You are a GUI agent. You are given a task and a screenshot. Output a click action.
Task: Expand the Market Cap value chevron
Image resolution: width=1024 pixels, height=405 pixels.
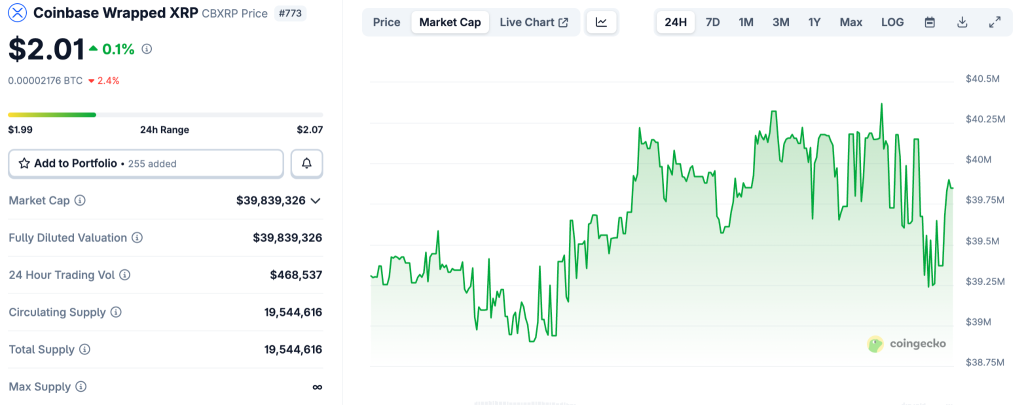316,201
